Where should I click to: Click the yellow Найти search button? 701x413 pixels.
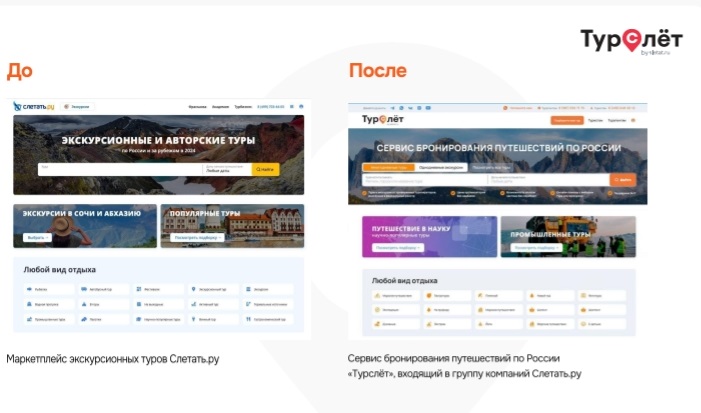pos(266,169)
